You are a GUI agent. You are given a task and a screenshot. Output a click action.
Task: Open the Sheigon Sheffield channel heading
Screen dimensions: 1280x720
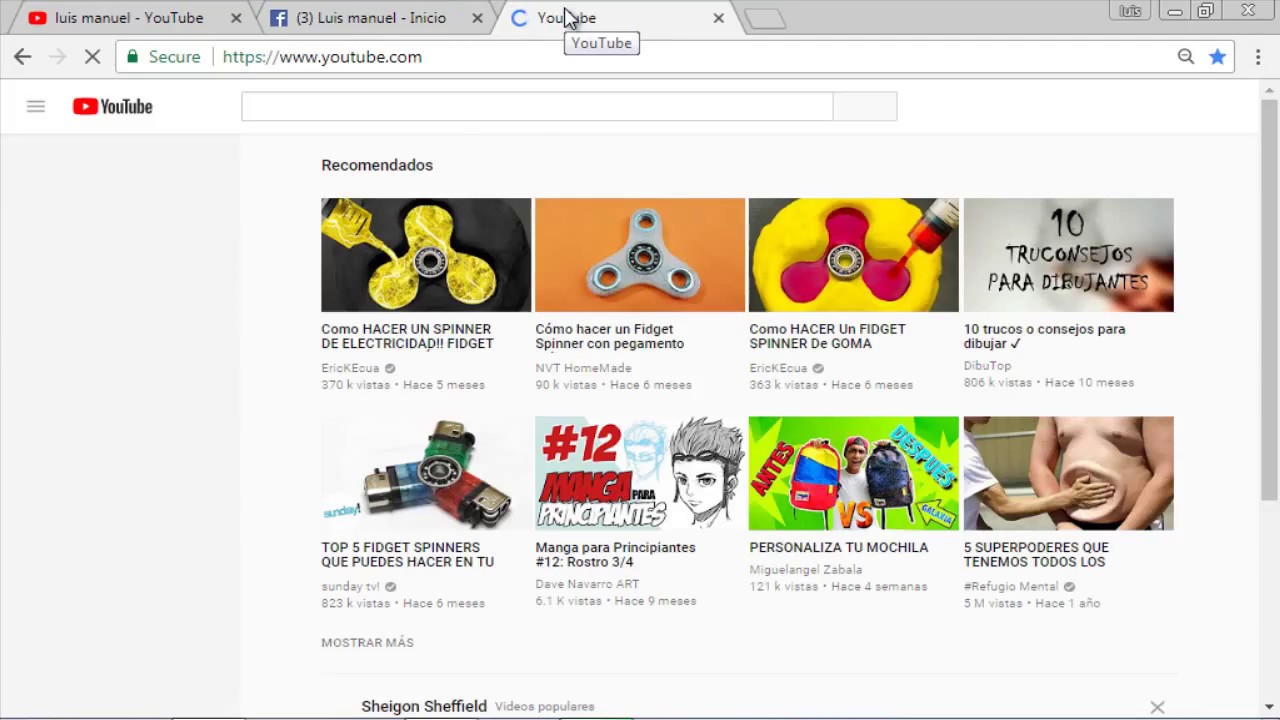(x=424, y=706)
